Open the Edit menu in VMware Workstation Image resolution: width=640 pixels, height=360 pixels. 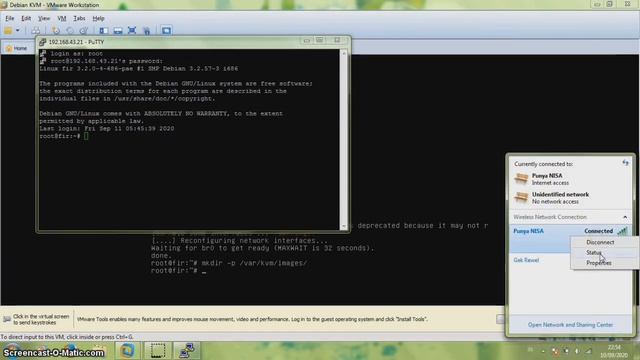click(x=26, y=18)
